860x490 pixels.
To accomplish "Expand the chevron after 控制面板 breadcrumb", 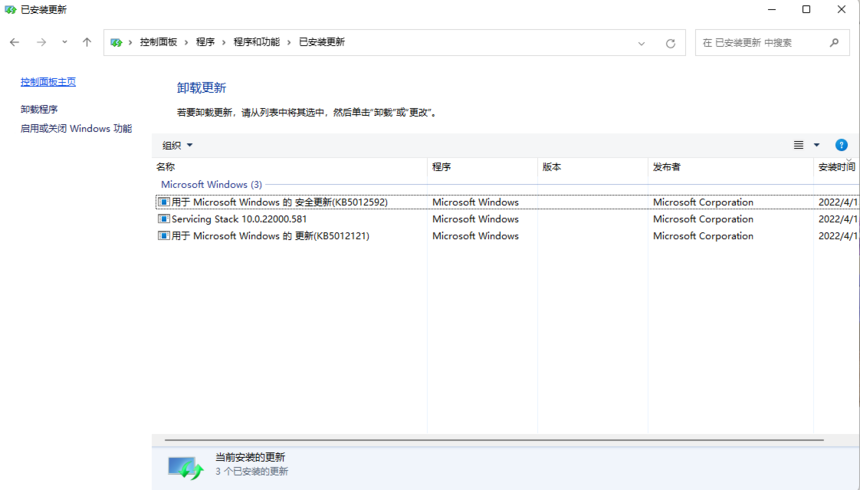I will click(x=186, y=42).
